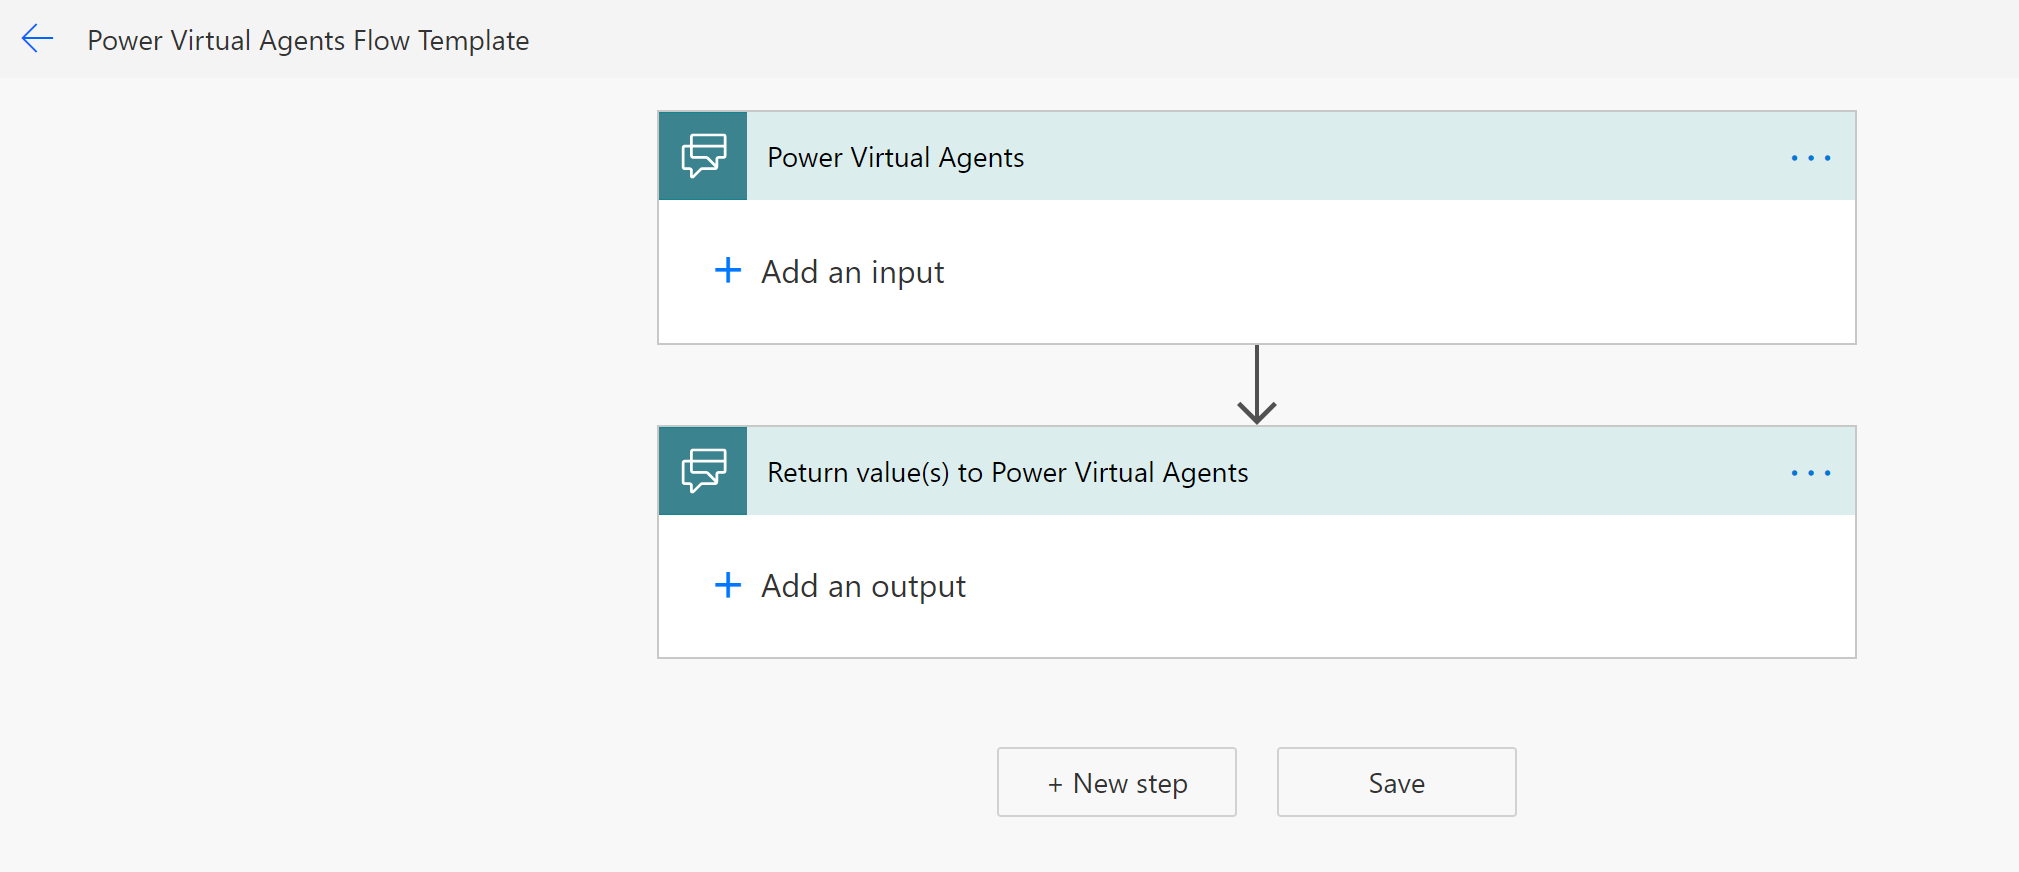
Task: Collapse the Power Virtual Agents trigger via its title
Action: point(895,158)
